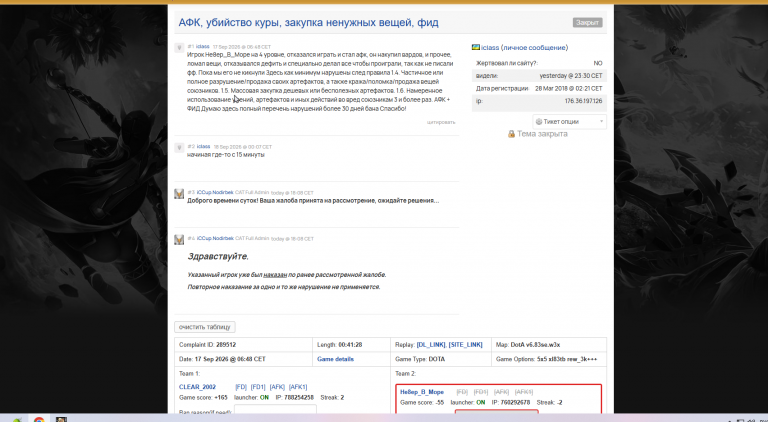Image resolution: width=768 pixels, height=422 pixels.
Task: Click Complaint ID 289512 cell
Action: (x=243, y=345)
